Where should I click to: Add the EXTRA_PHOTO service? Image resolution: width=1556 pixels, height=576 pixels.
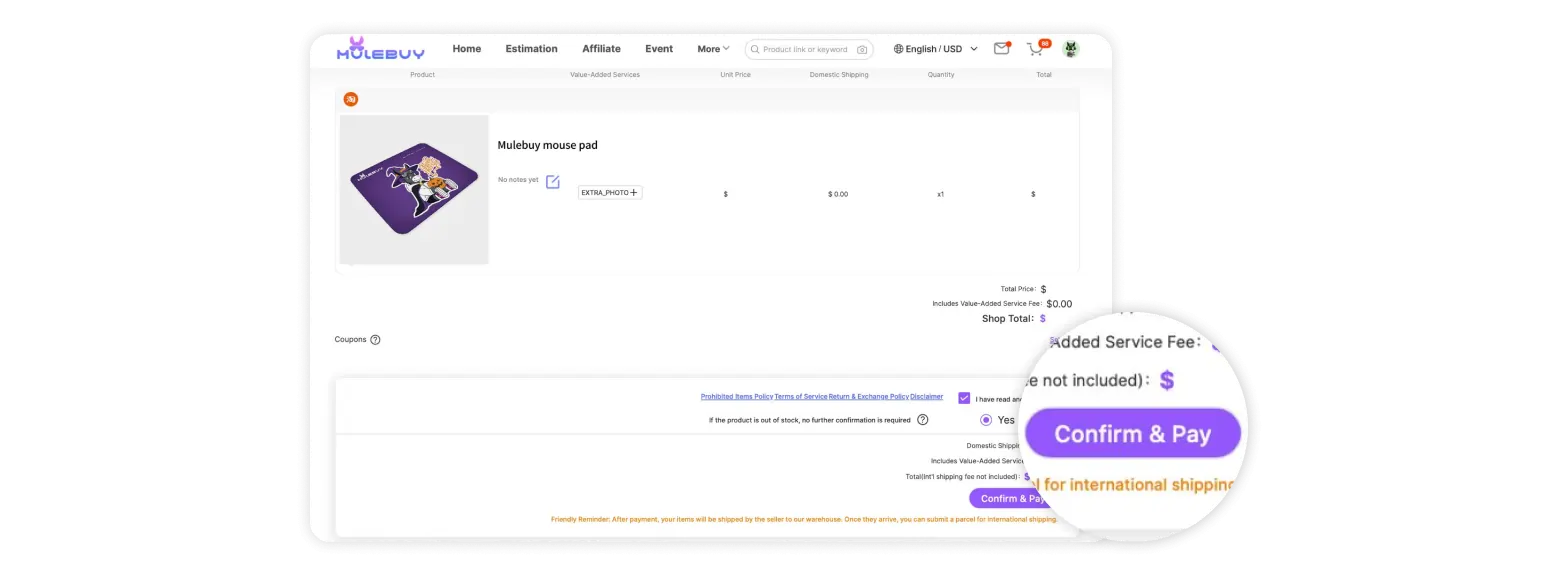pyautogui.click(x=610, y=192)
